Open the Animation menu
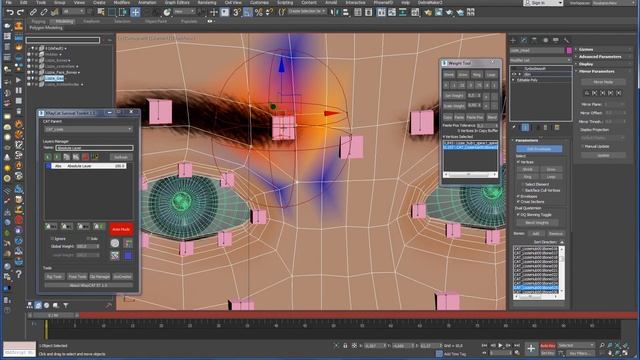Viewport: 640px width, 360px height. tap(147, 2)
